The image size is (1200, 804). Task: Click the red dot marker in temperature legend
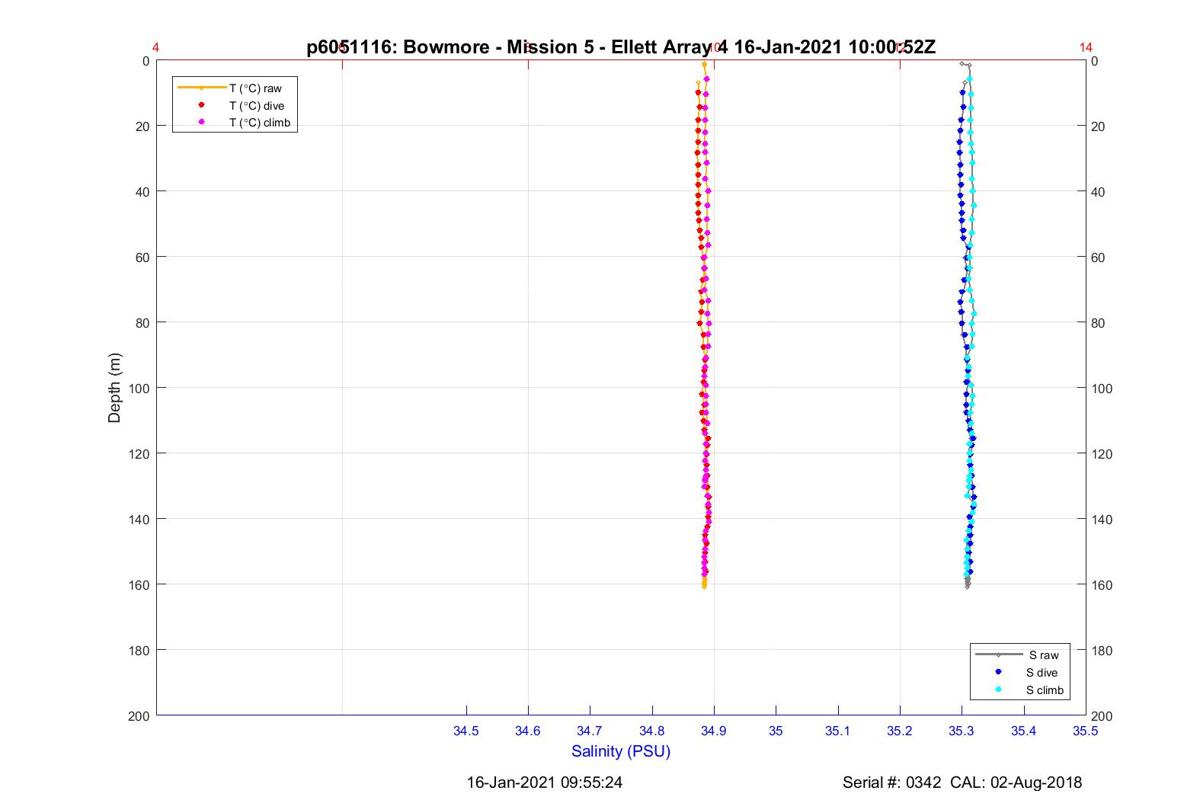click(x=201, y=105)
